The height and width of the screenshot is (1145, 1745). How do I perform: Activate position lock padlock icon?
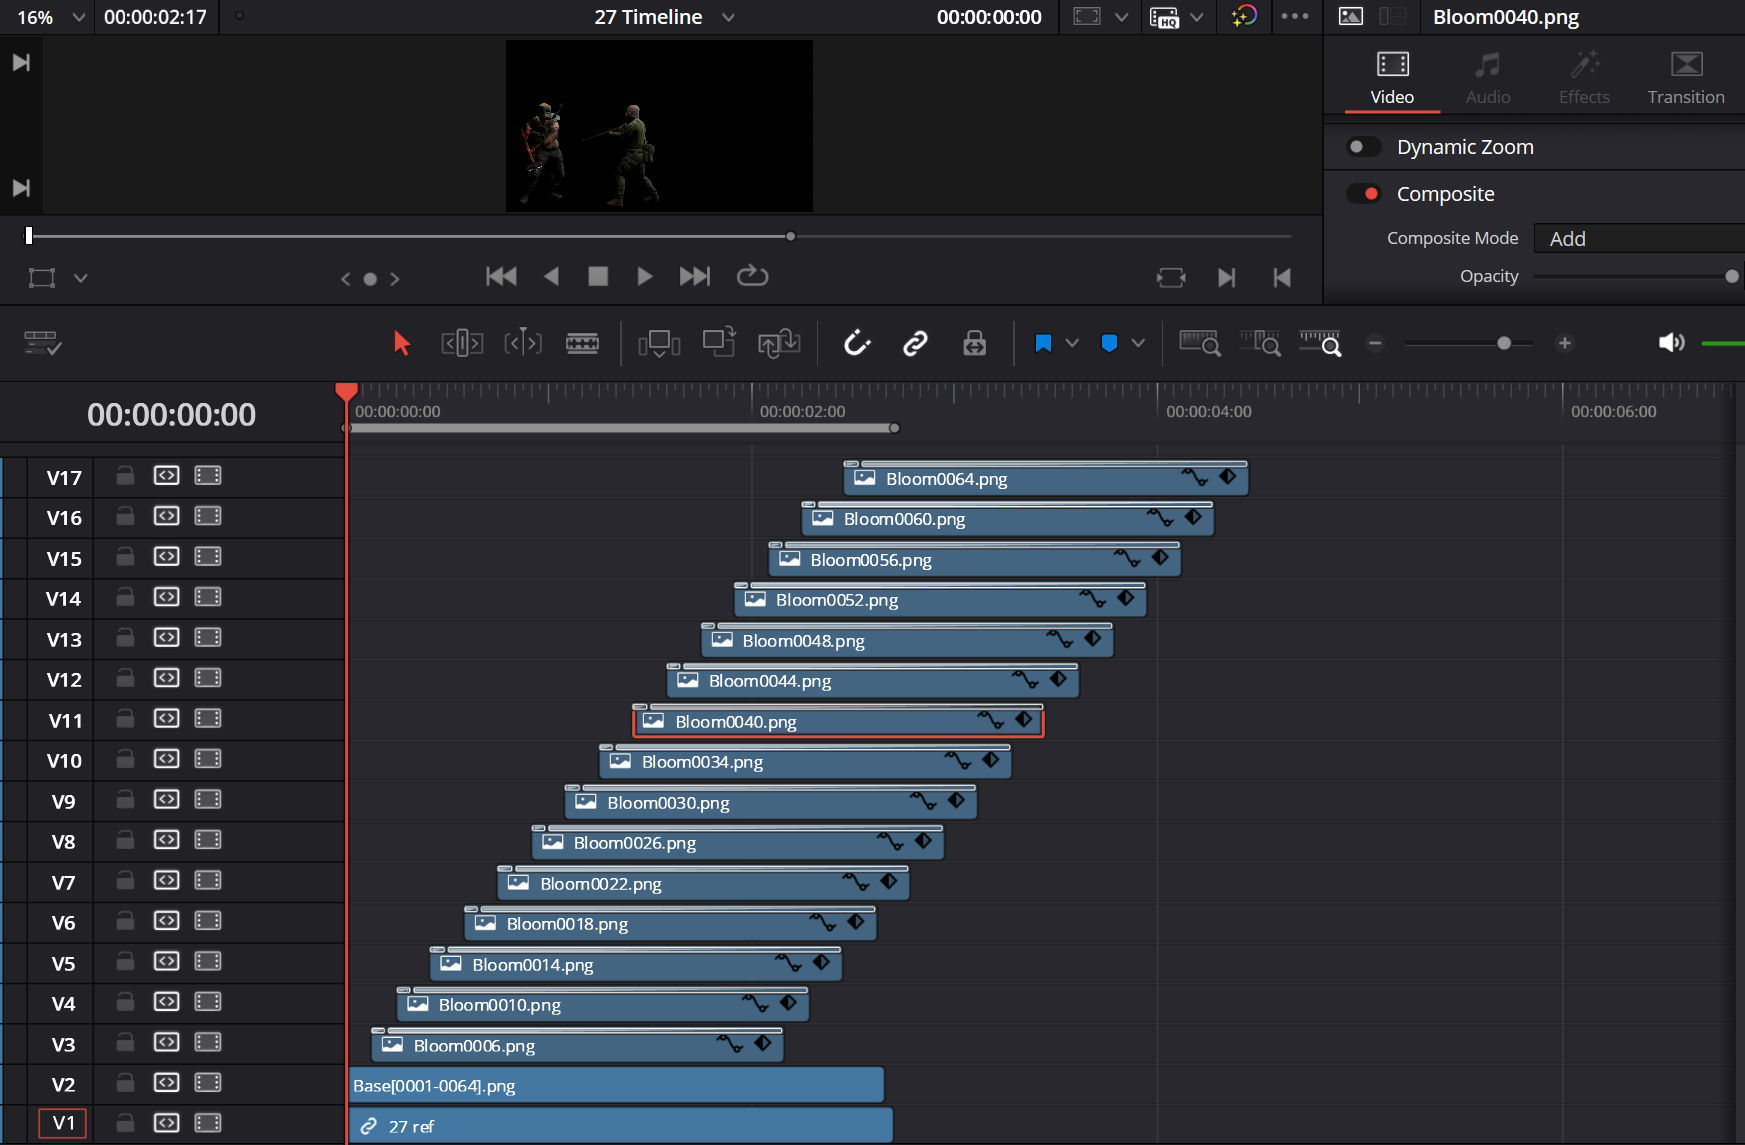974,343
